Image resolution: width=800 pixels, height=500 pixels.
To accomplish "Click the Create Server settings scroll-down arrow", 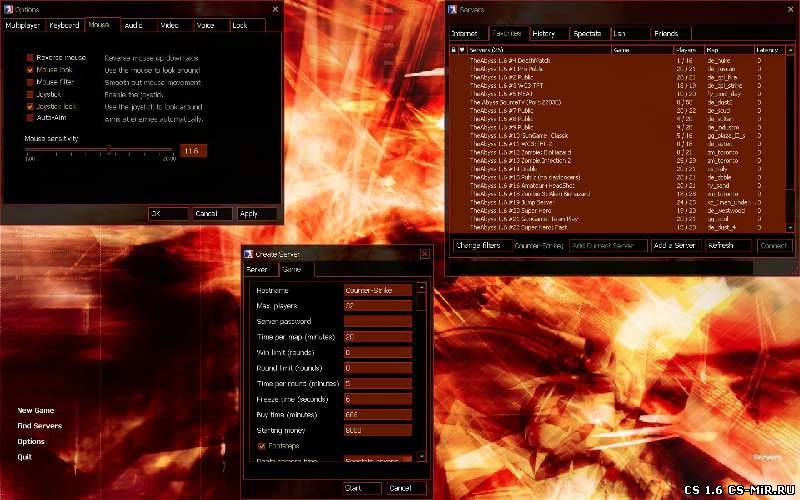I will (421, 456).
